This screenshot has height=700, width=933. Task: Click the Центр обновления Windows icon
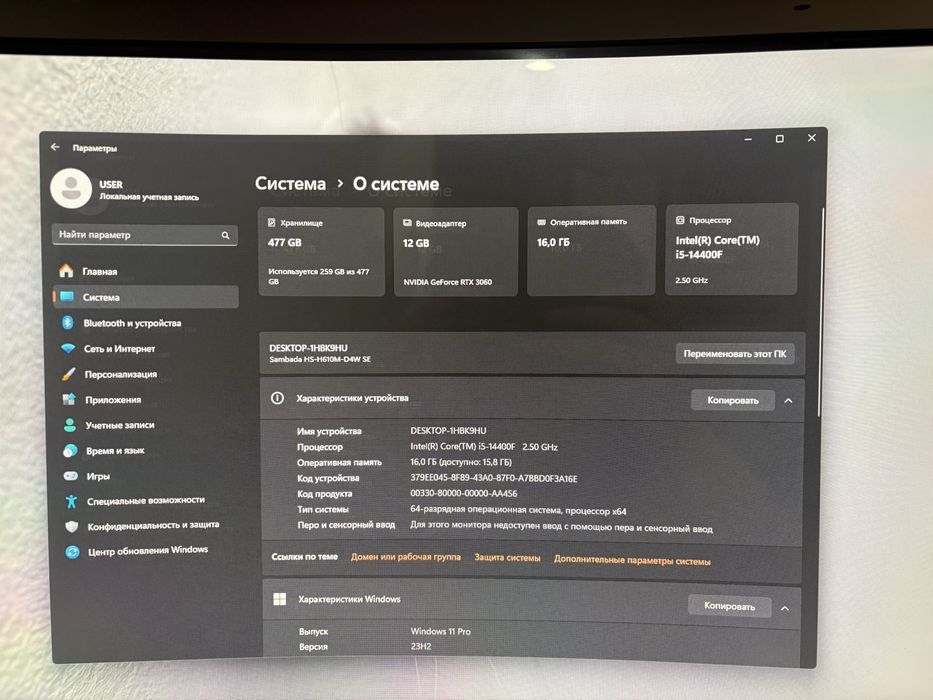point(73,552)
